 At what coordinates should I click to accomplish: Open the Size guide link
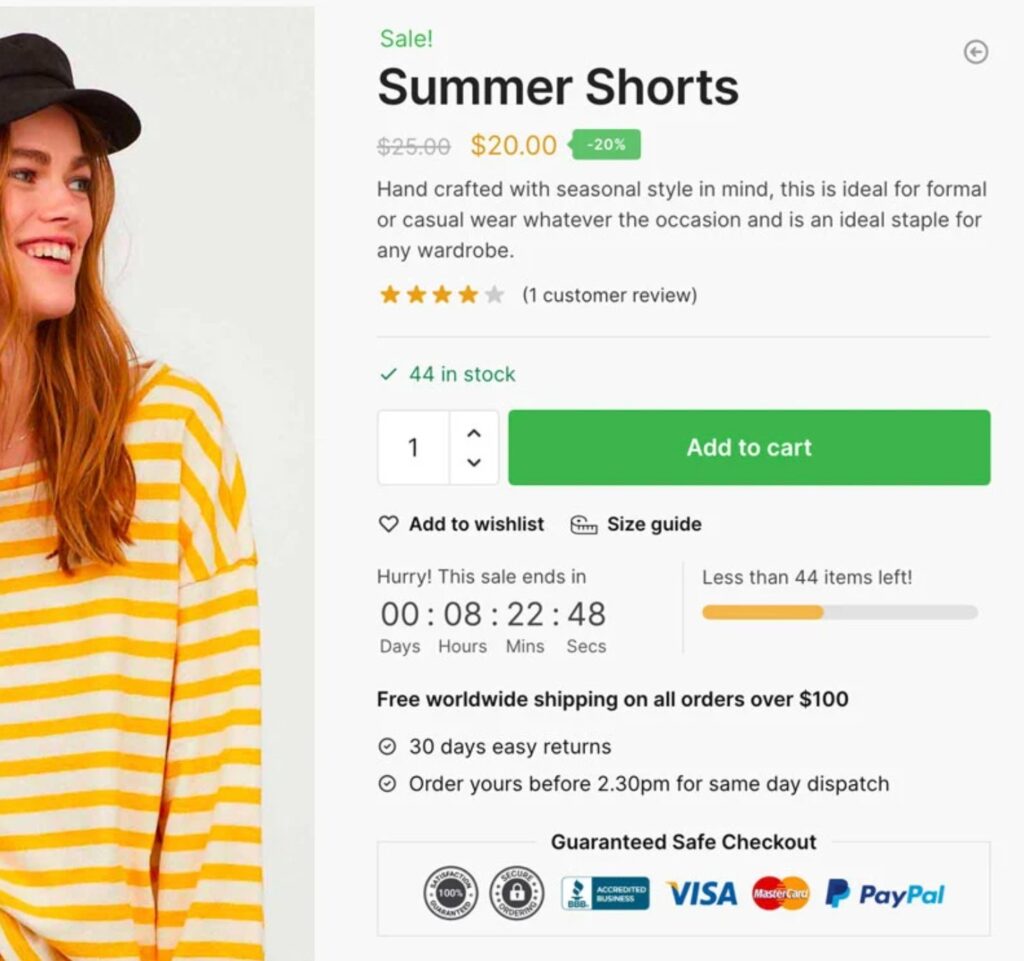[x=654, y=524]
